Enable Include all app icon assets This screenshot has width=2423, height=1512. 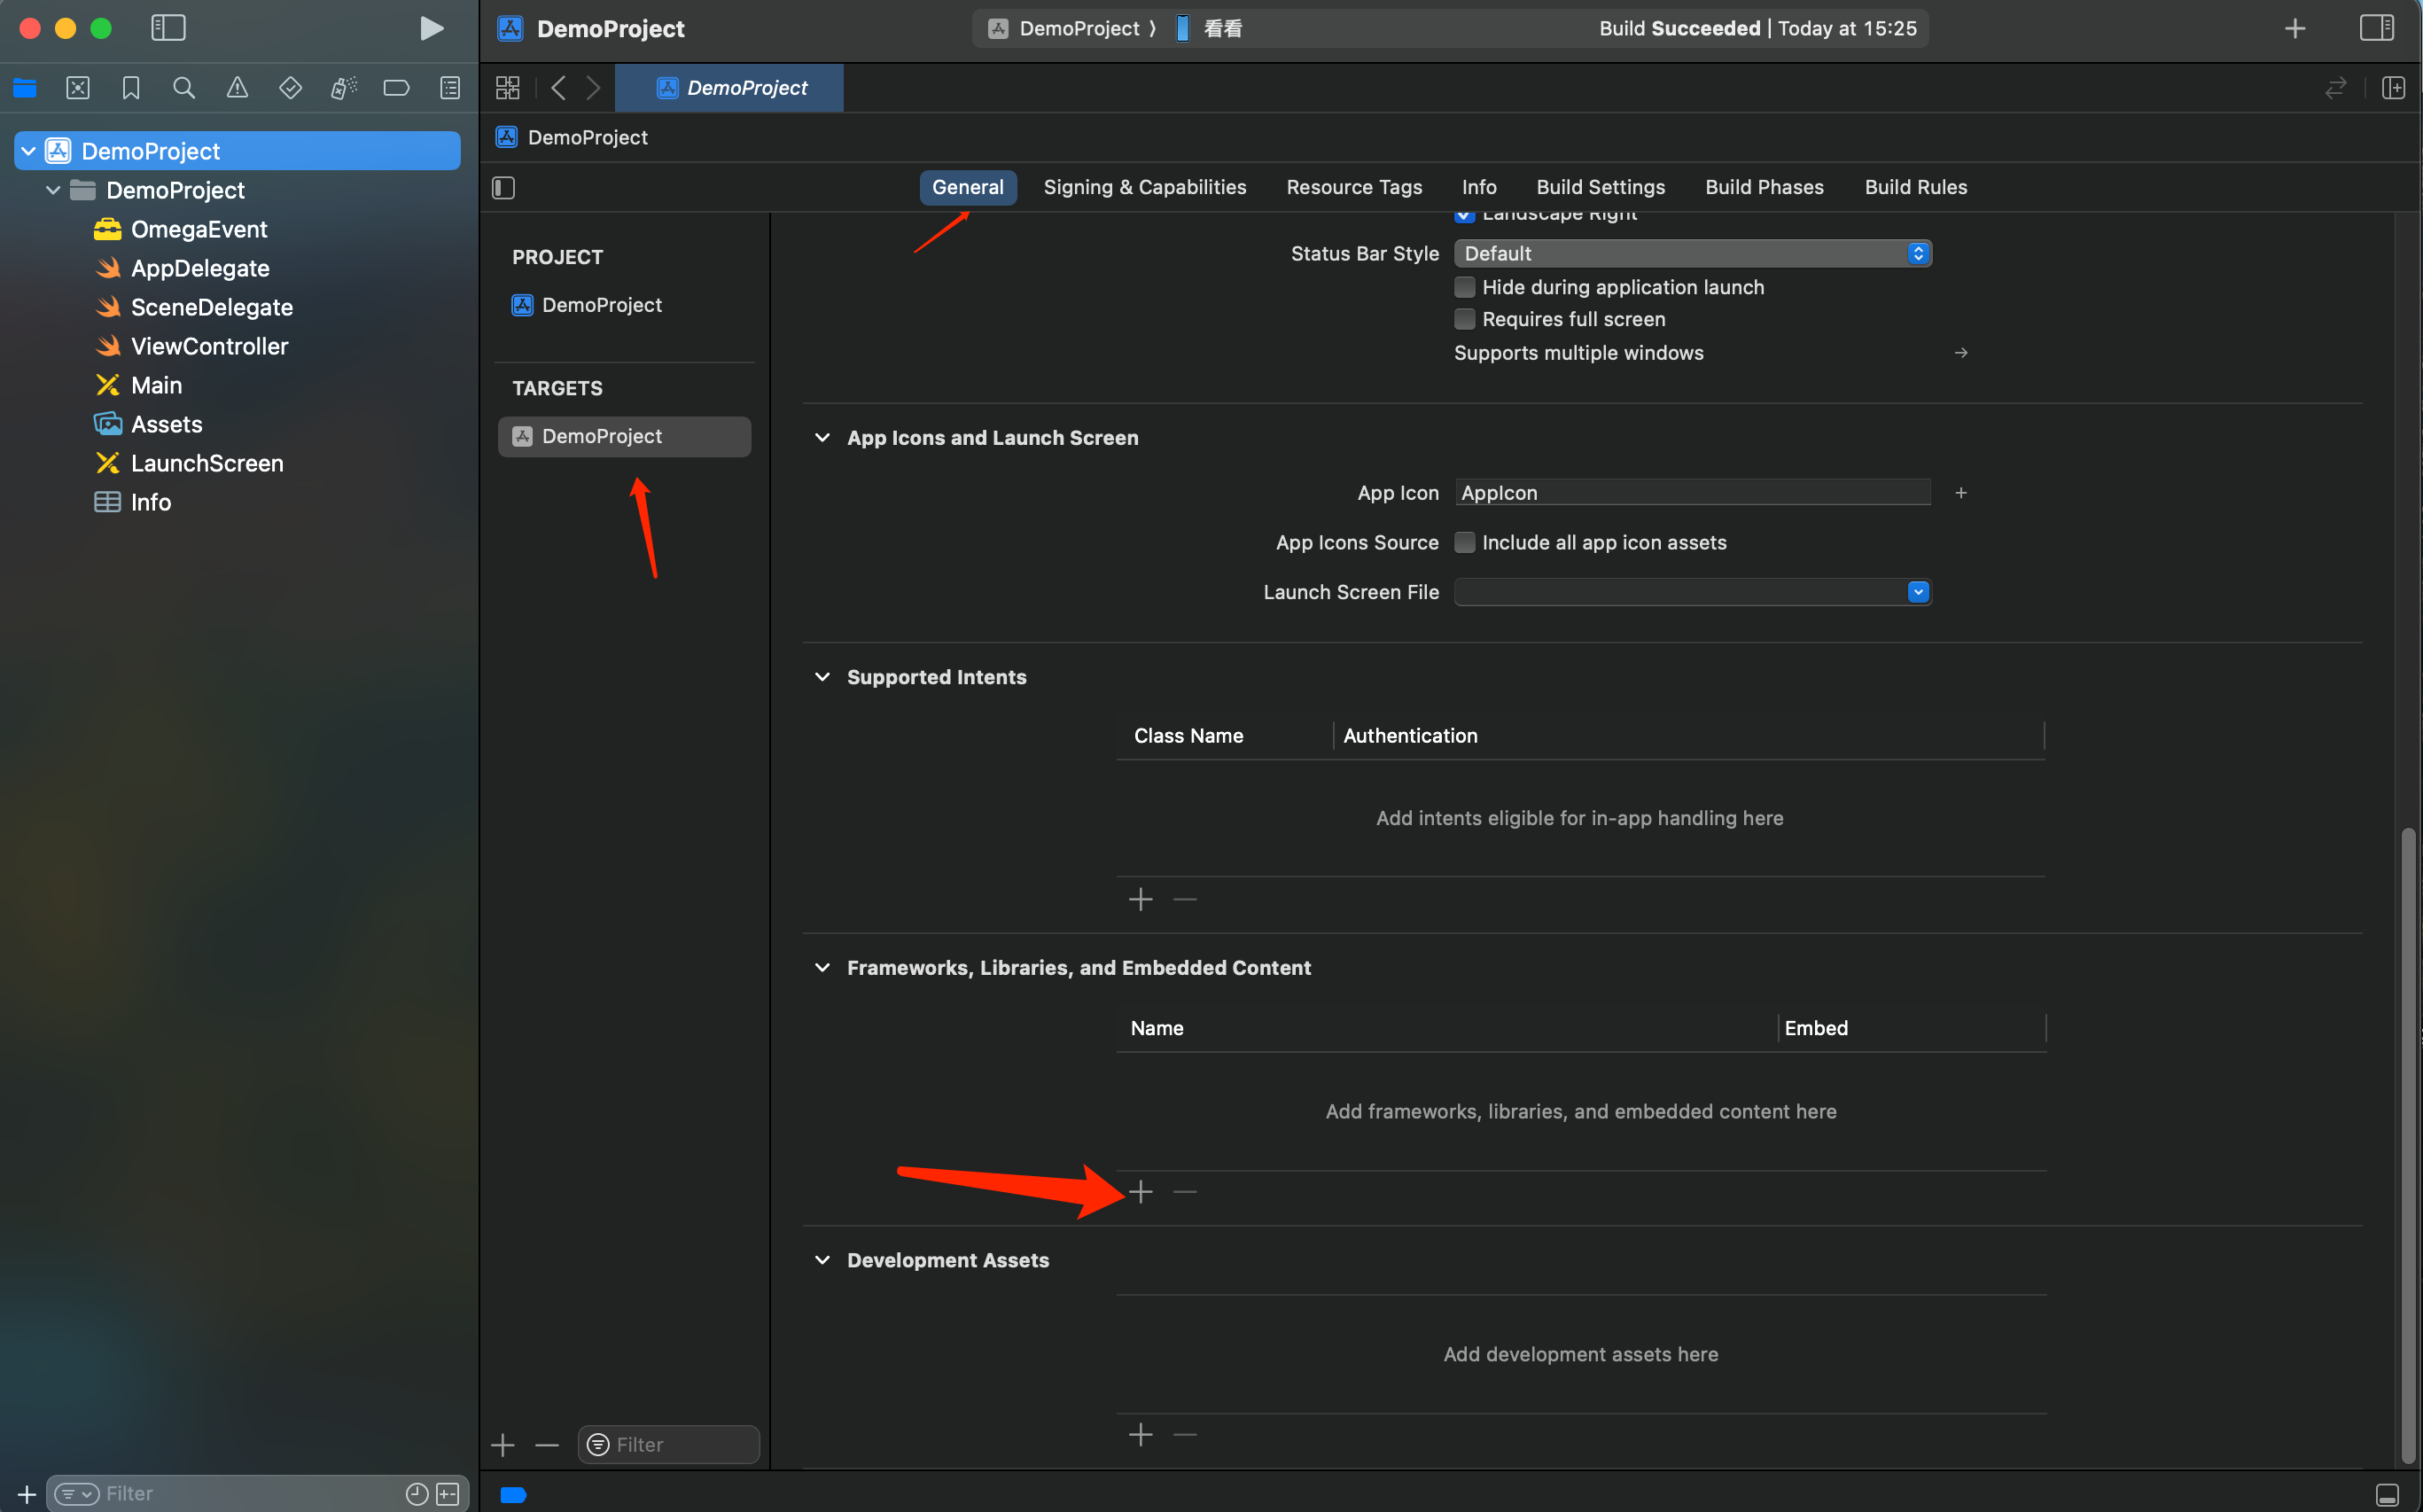coord(1464,543)
